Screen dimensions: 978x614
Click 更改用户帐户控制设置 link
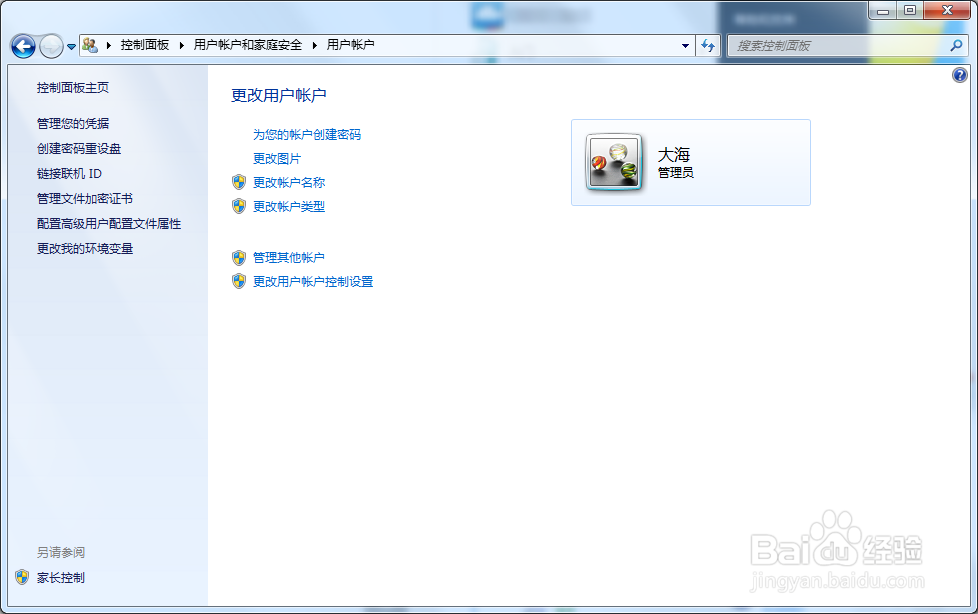pos(313,281)
